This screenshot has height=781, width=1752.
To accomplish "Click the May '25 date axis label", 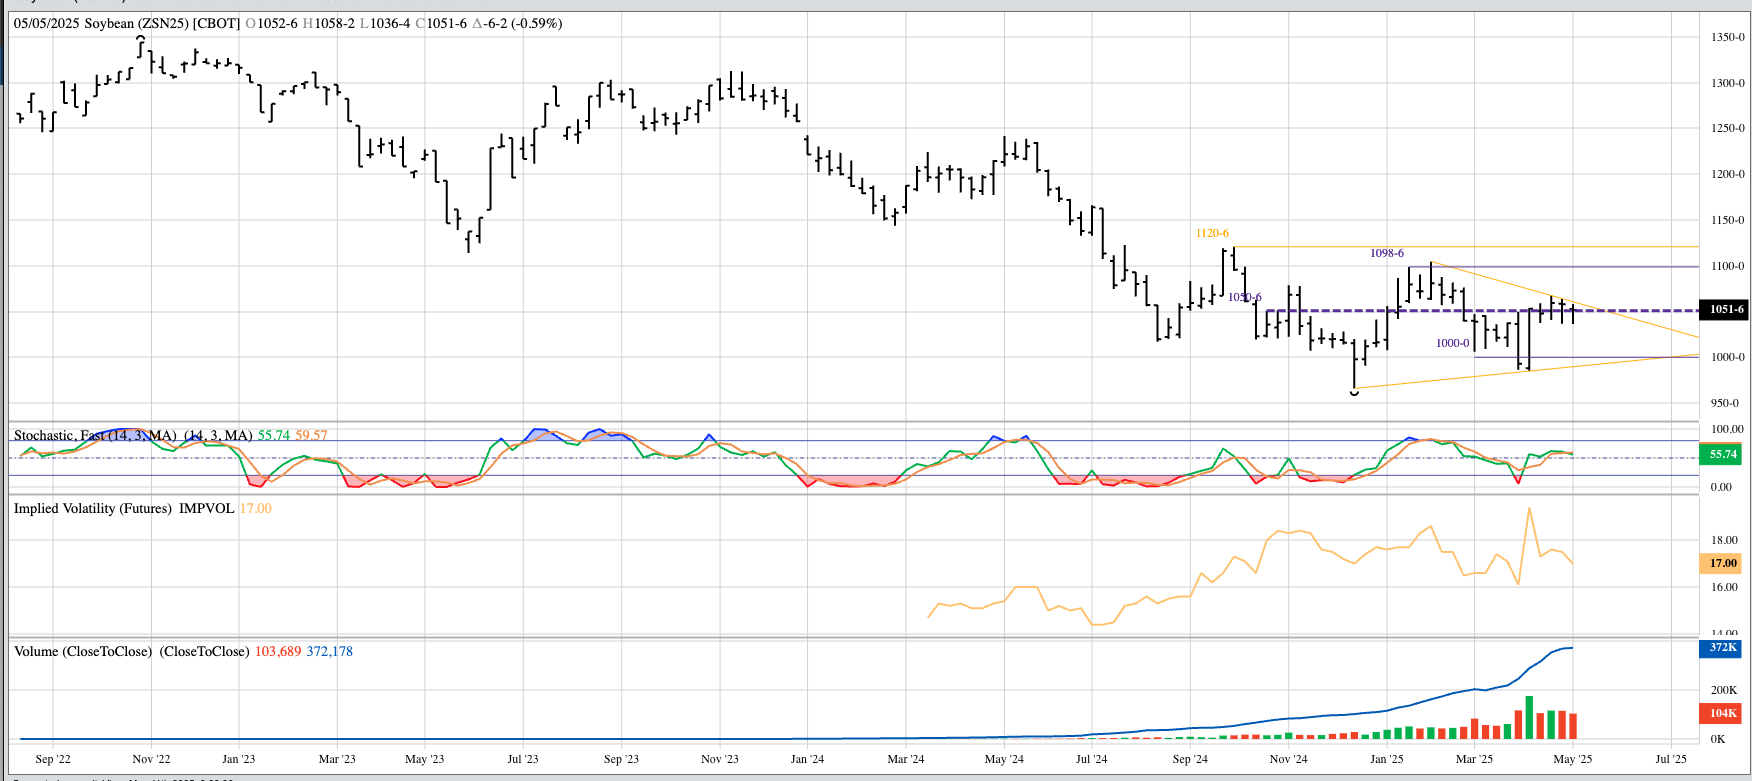I will [x=1572, y=759].
